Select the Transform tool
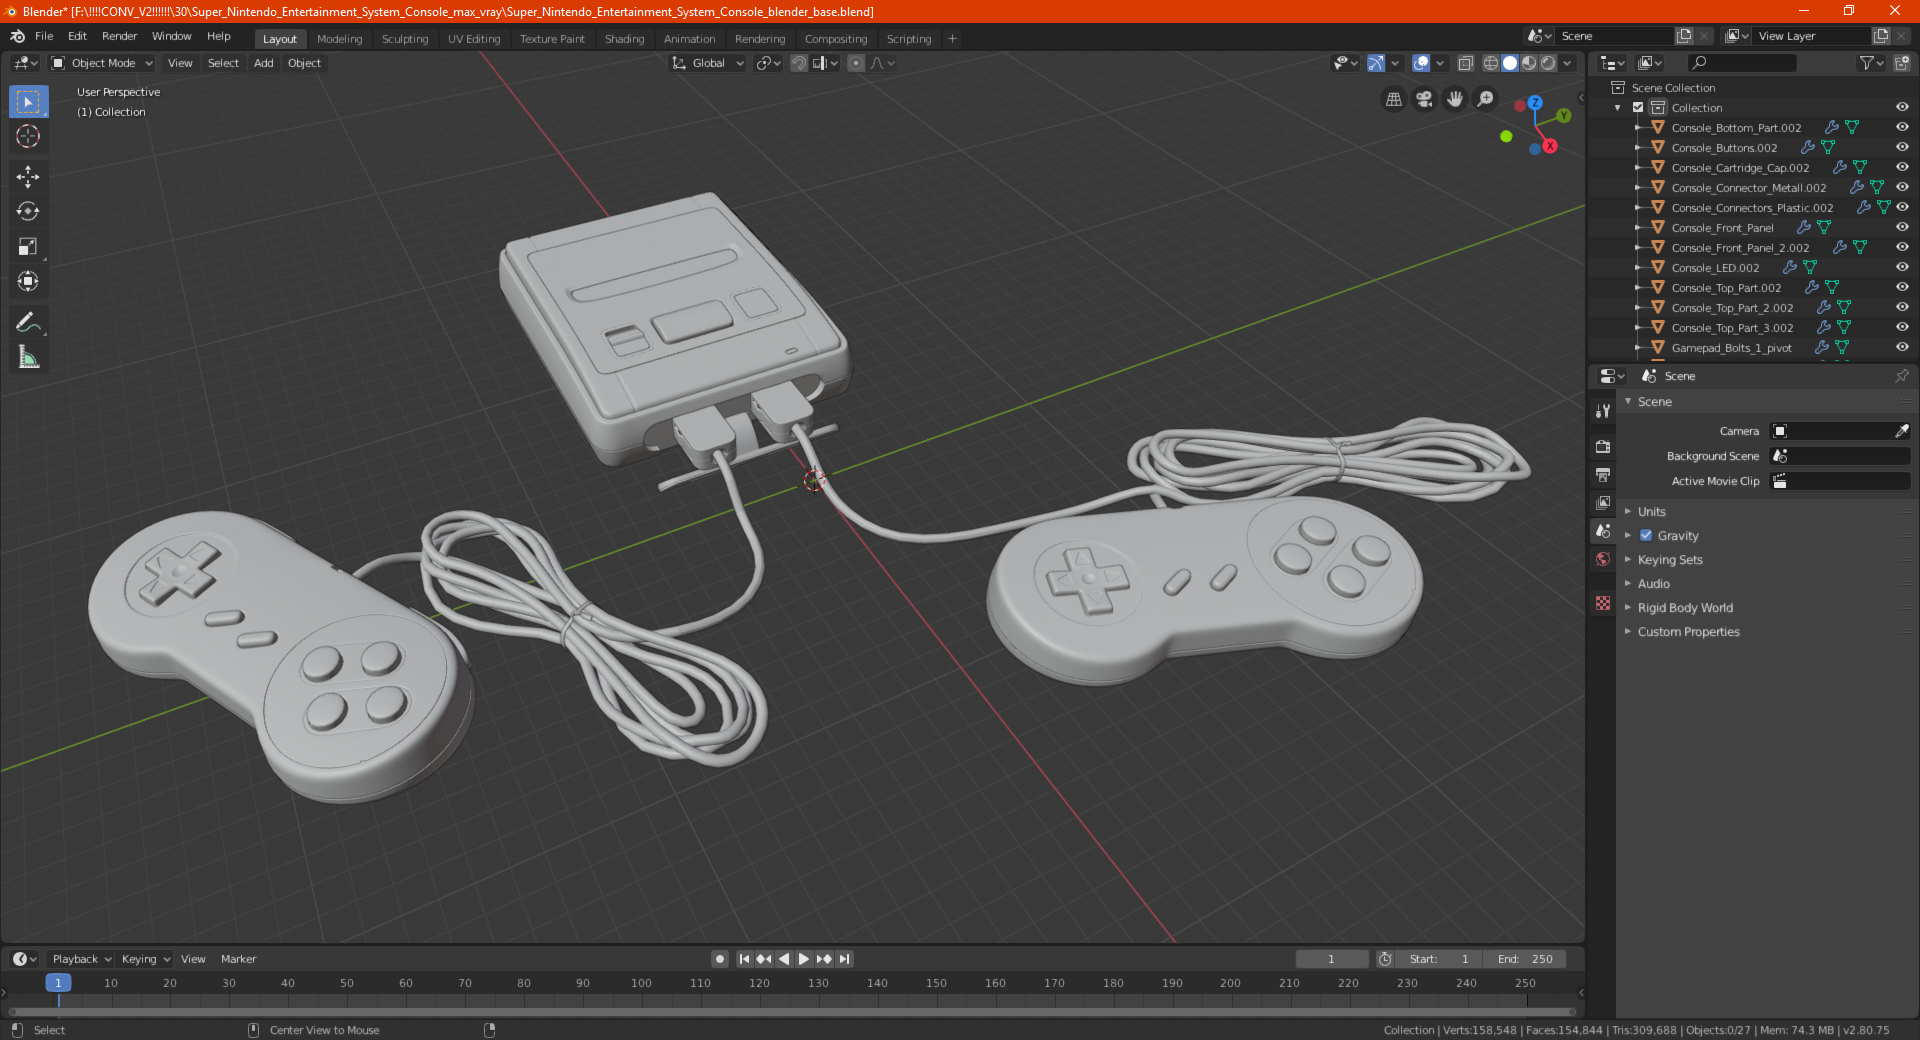 [28, 282]
